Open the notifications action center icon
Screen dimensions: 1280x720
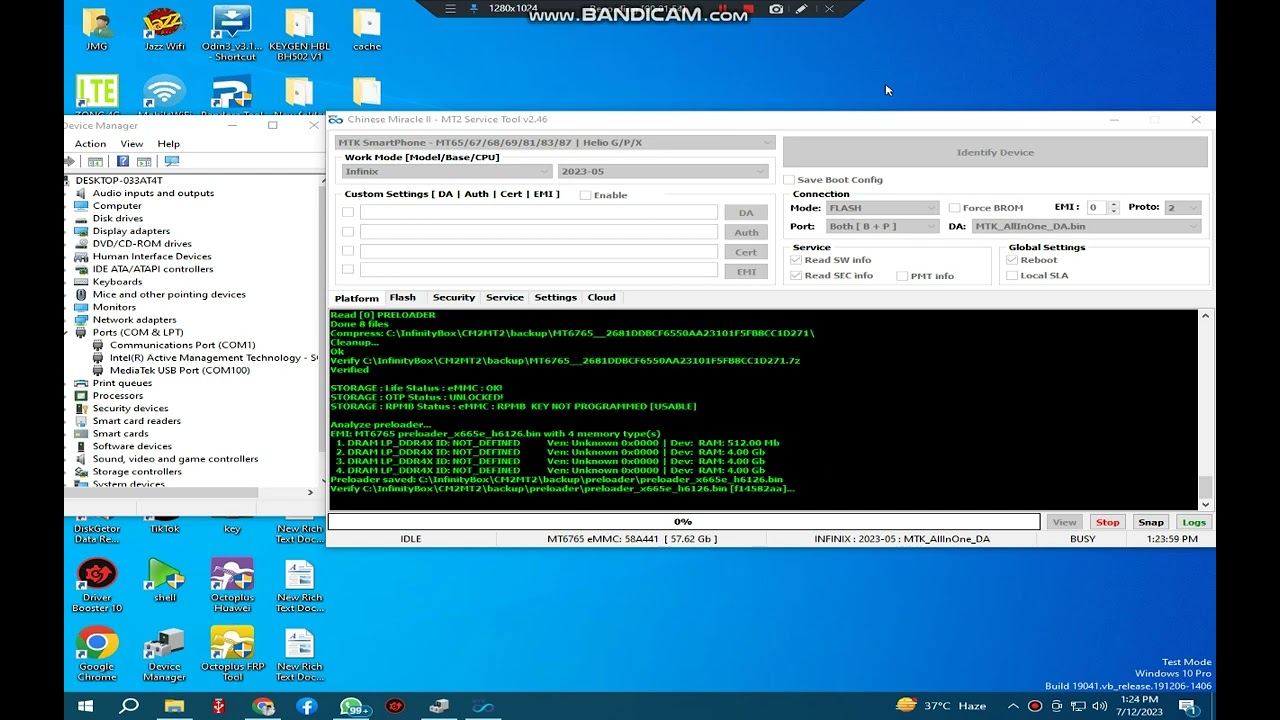pyautogui.click(x=1189, y=707)
